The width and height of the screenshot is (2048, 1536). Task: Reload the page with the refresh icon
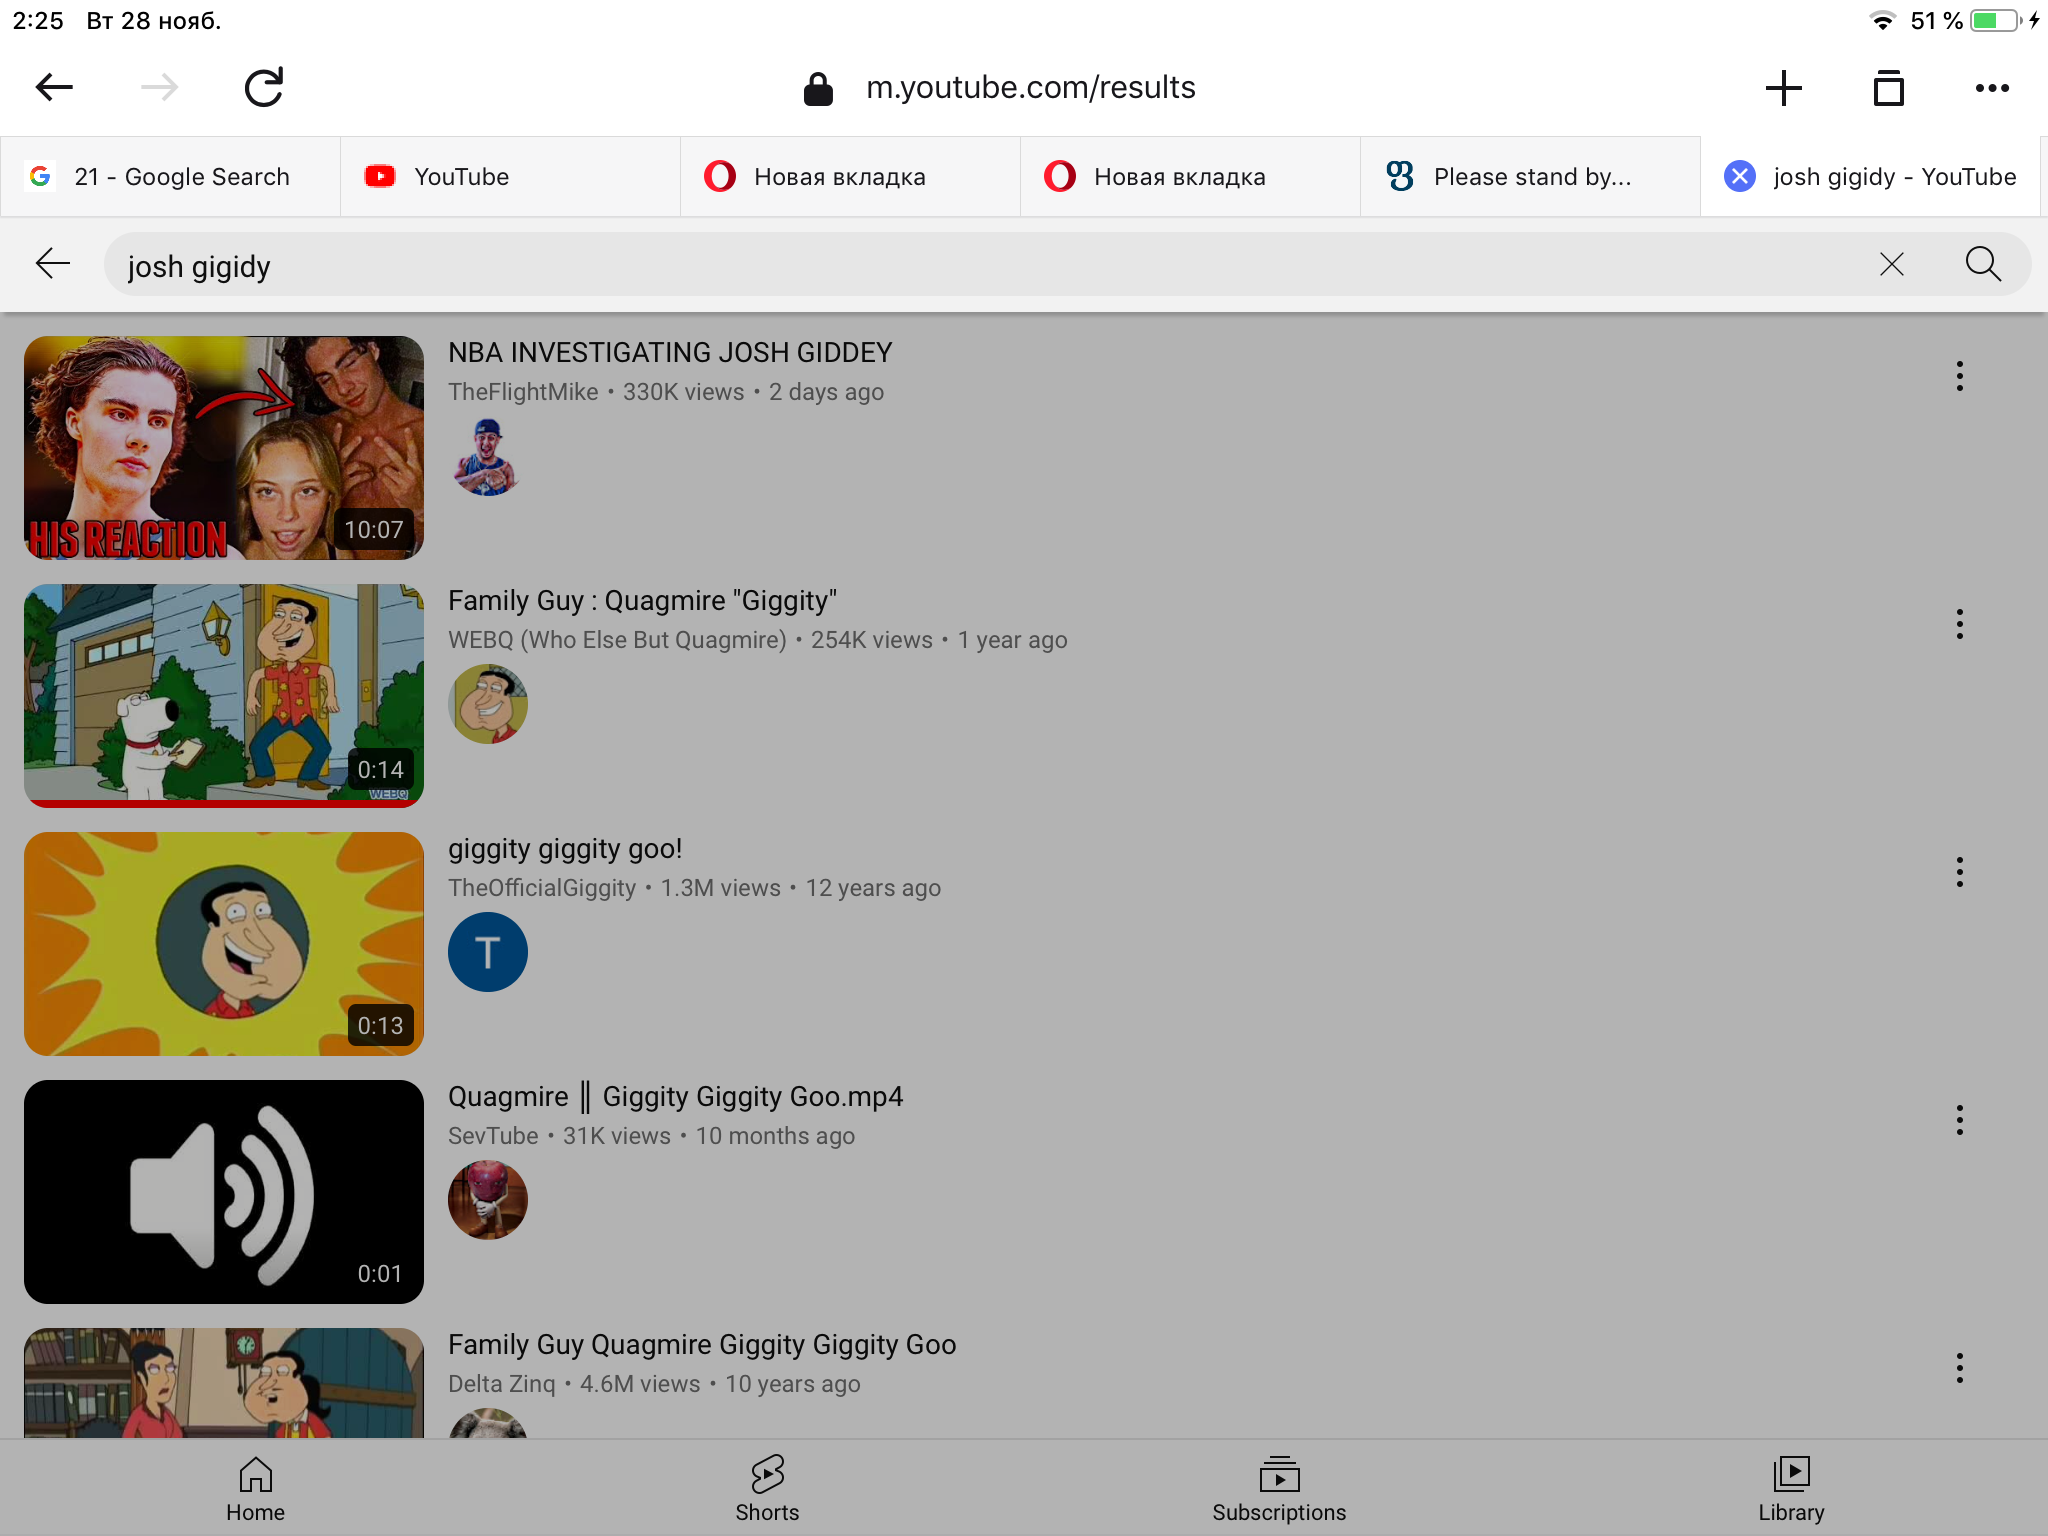(x=264, y=88)
